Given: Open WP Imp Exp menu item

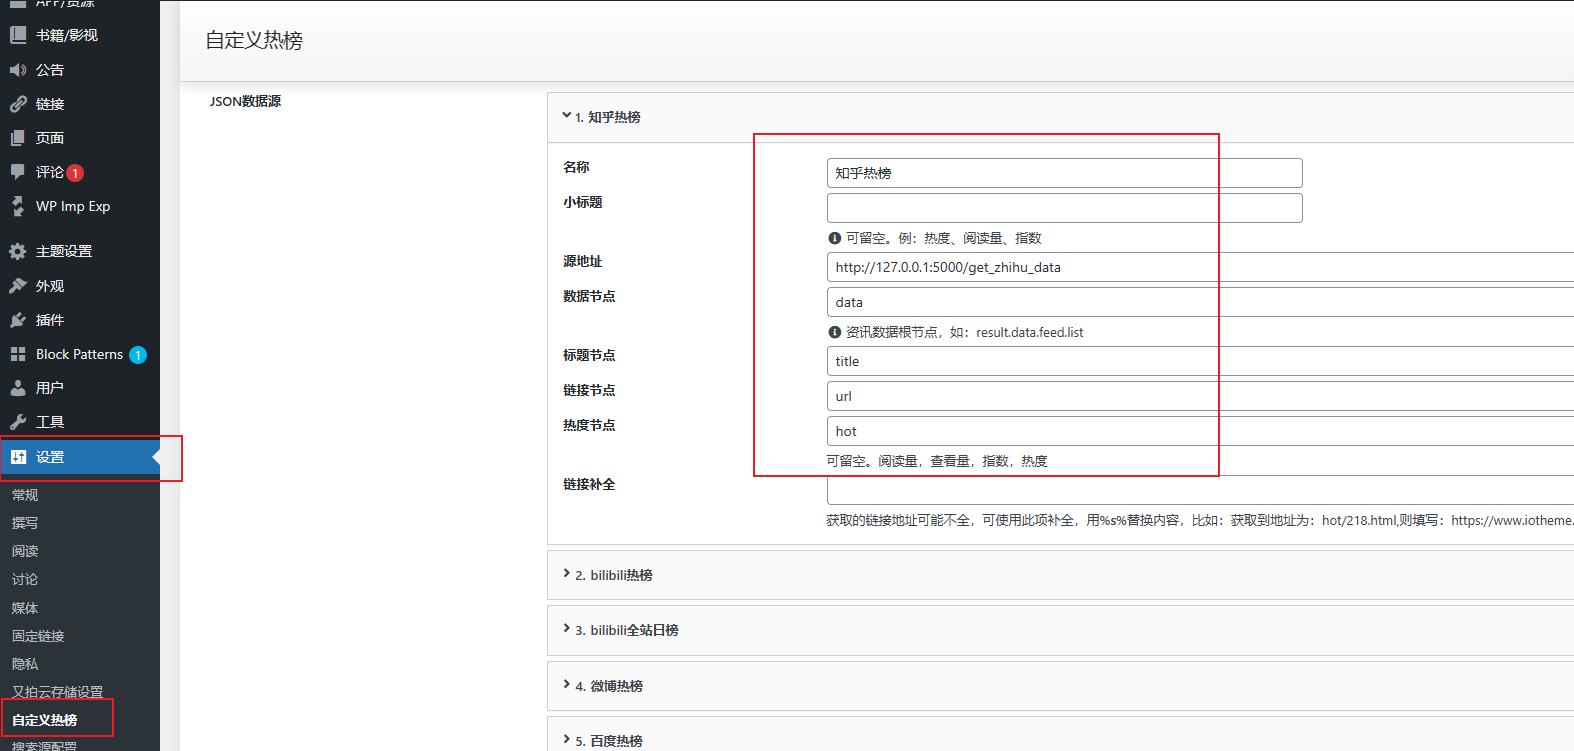Looking at the screenshot, I should [72, 206].
